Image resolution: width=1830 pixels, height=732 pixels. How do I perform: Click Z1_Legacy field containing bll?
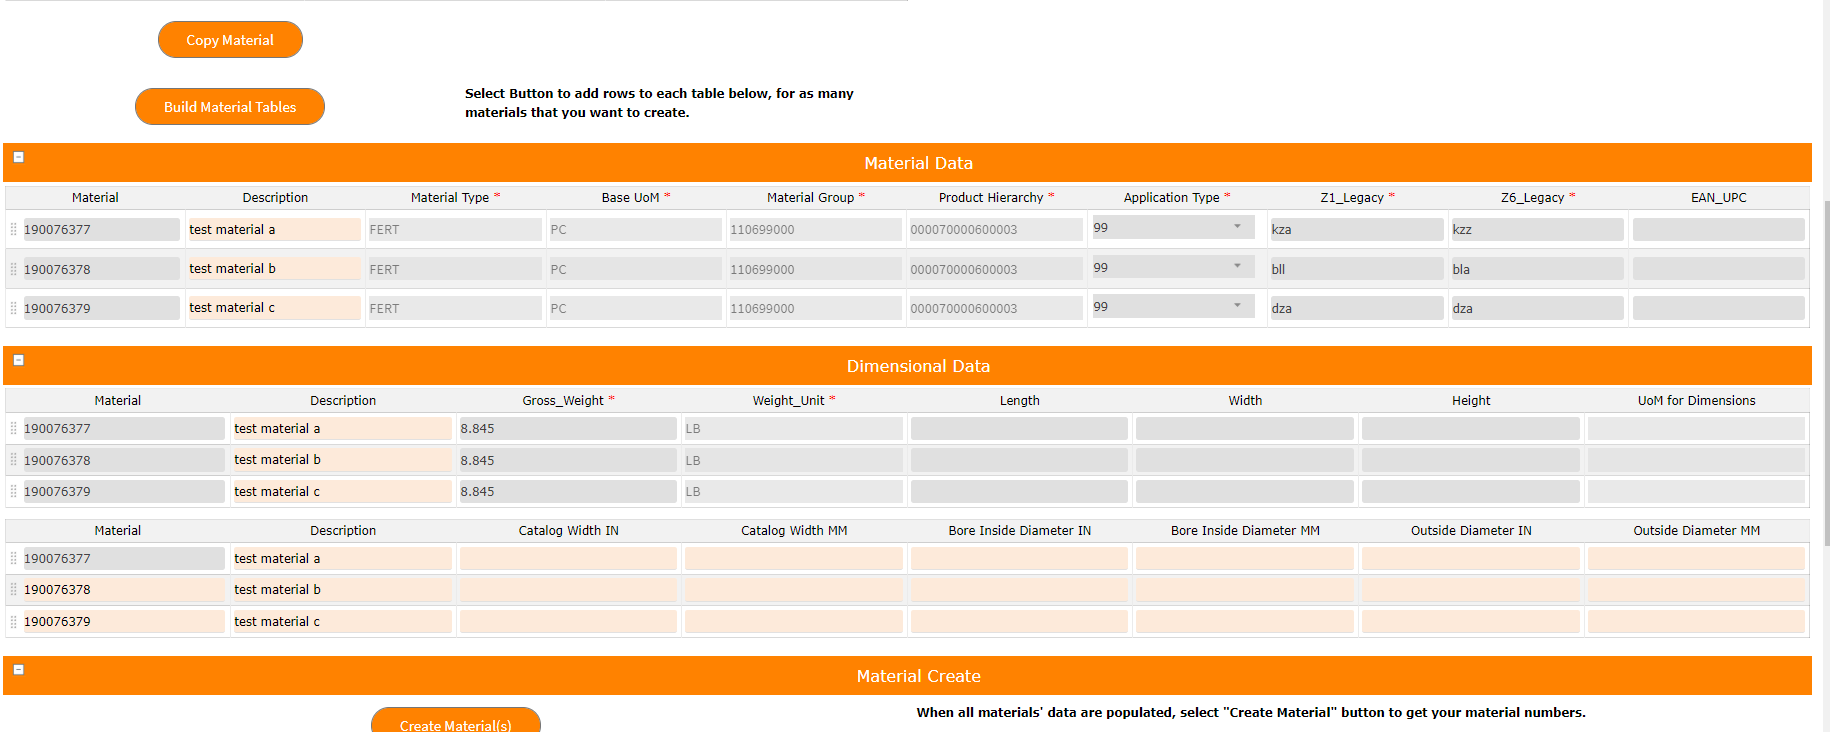point(1356,269)
